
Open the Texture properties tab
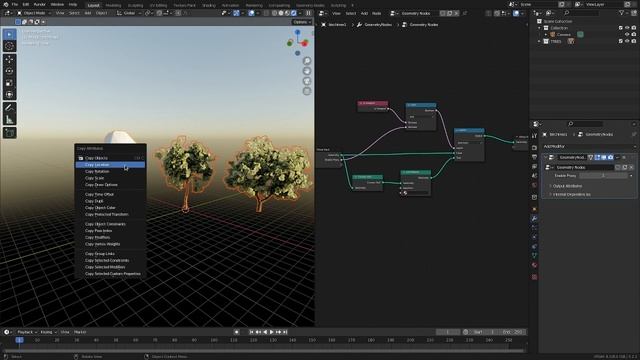click(x=534, y=277)
